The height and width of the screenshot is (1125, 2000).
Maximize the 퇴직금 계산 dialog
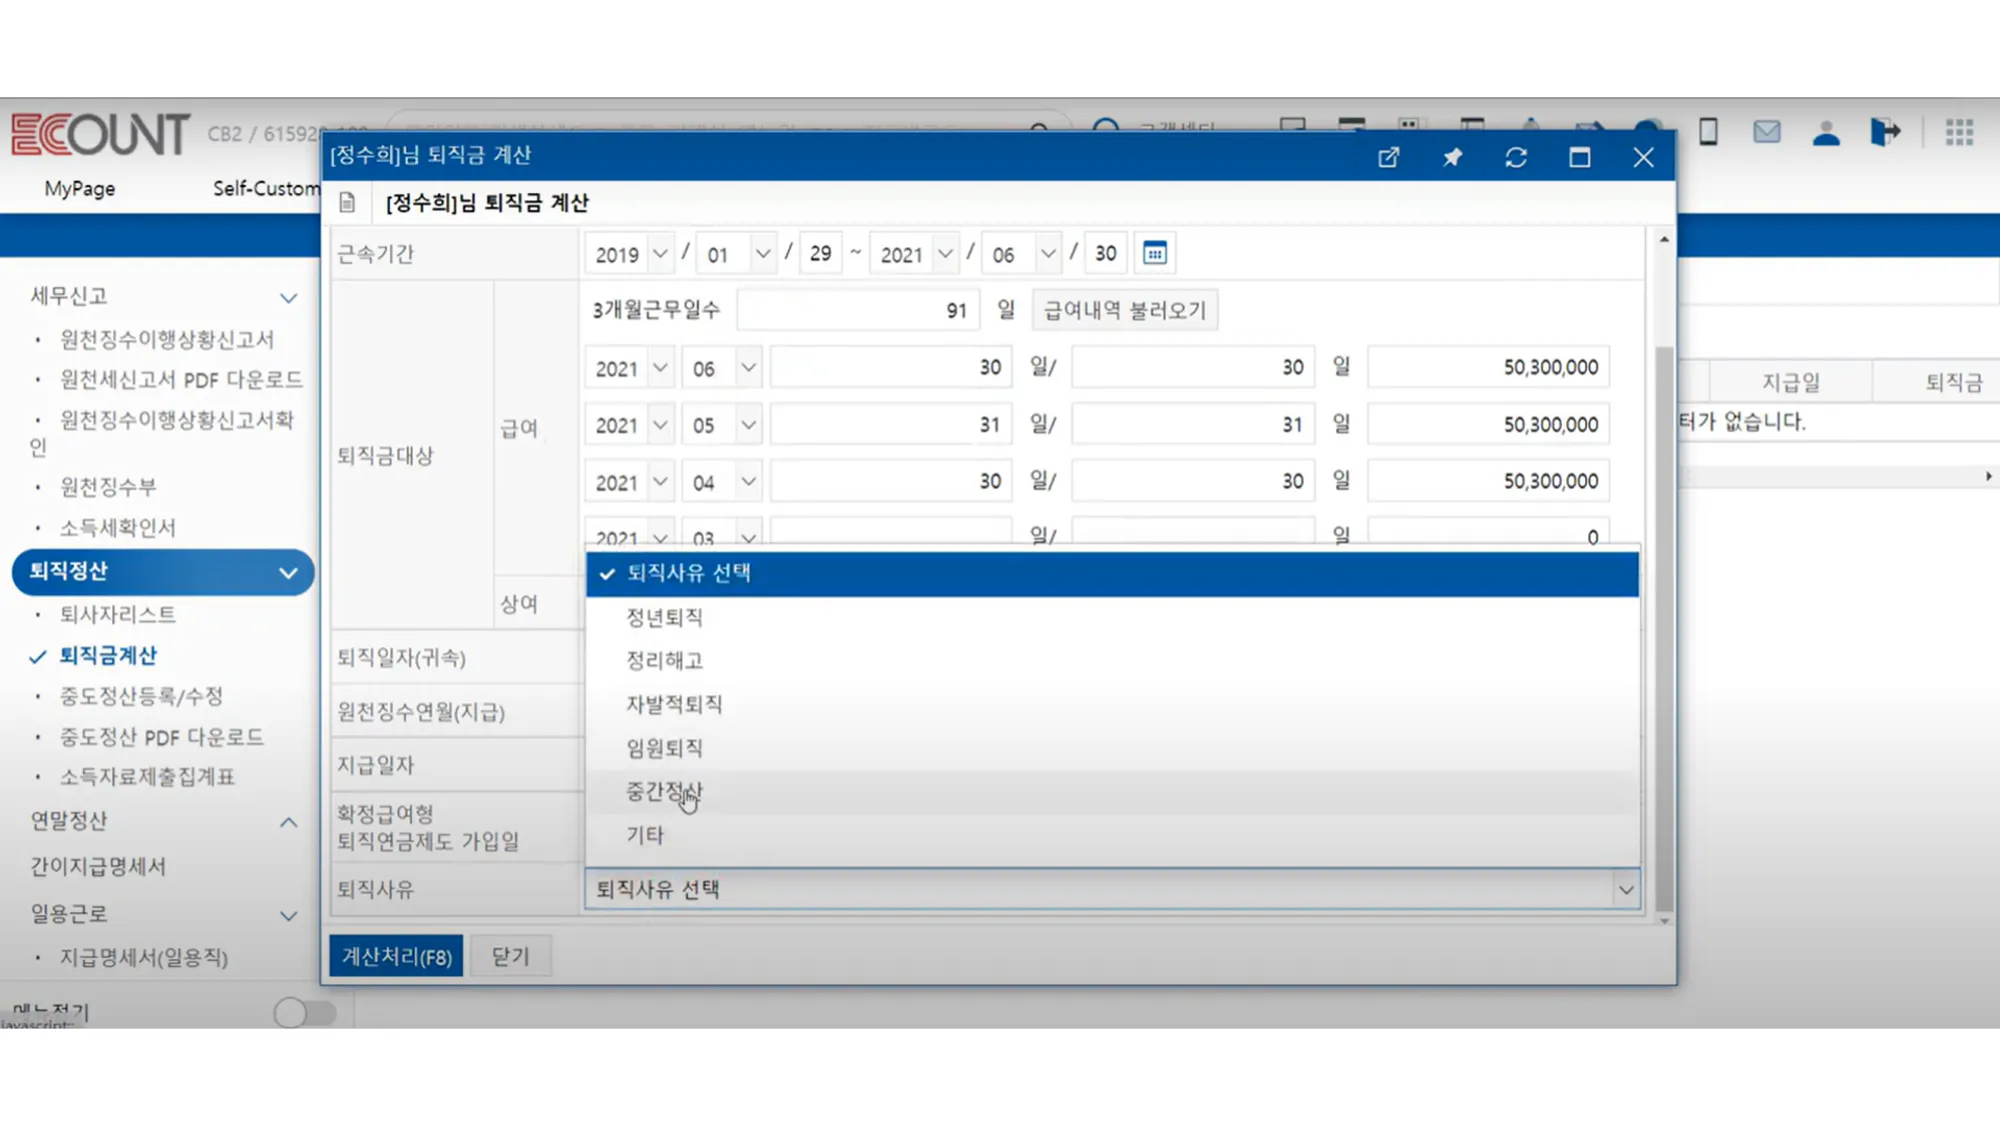[1579, 157]
